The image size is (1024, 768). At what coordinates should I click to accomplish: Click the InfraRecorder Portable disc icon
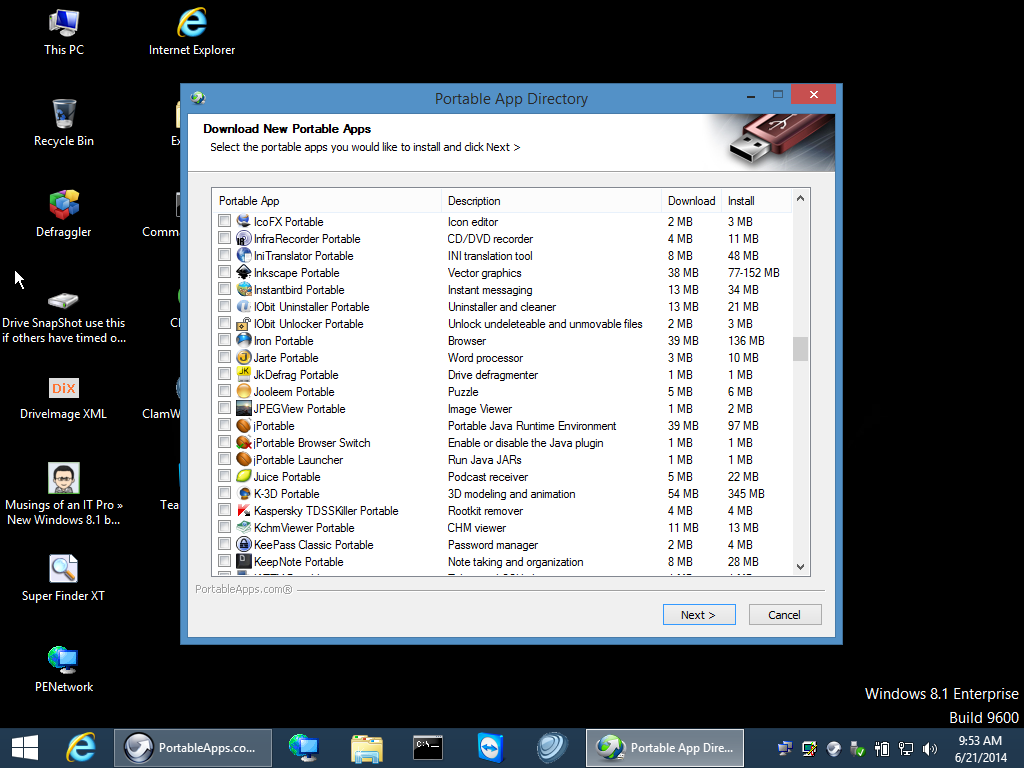[244, 238]
